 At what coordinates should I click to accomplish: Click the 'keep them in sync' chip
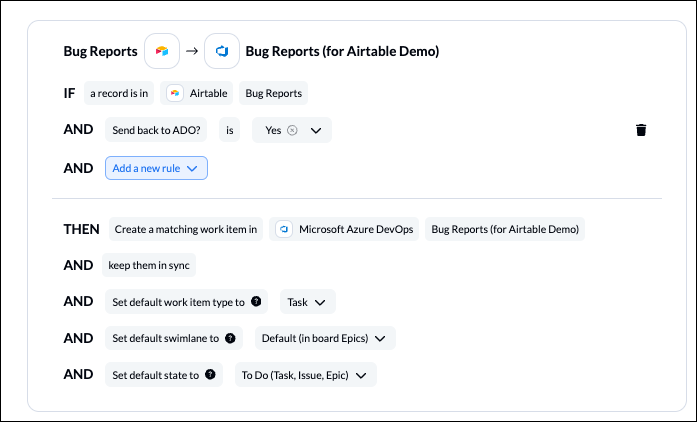click(149, 265)
